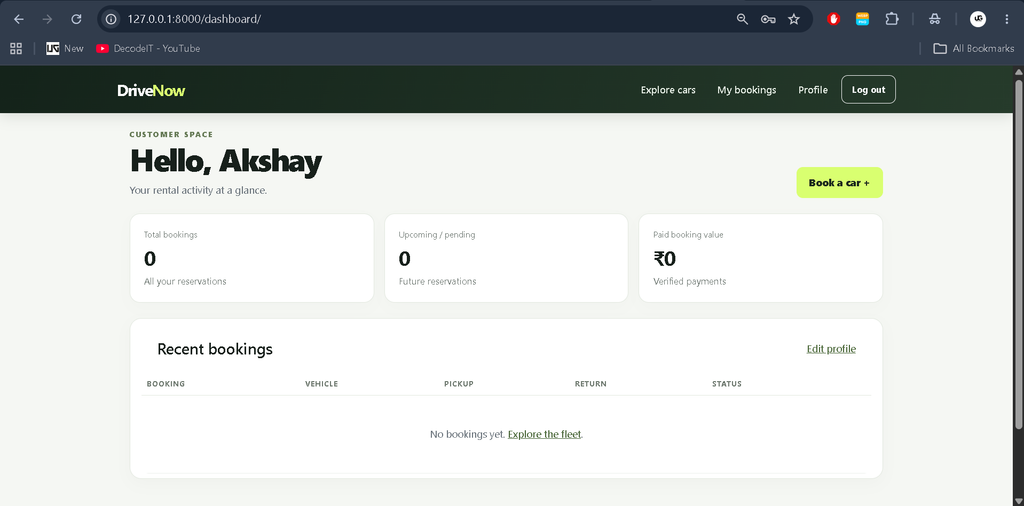The height and width of the screenshot is (506, 1024).
Task: Select the Total bookings card
Action: click(252, 258)
